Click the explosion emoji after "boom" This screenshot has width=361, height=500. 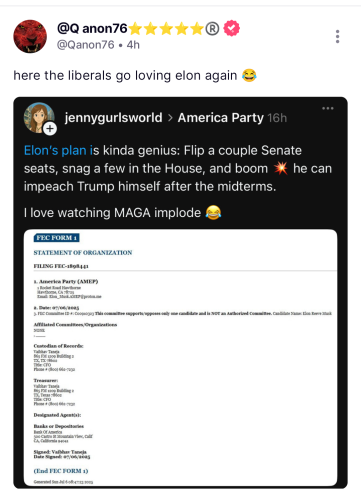coord(281,168)
